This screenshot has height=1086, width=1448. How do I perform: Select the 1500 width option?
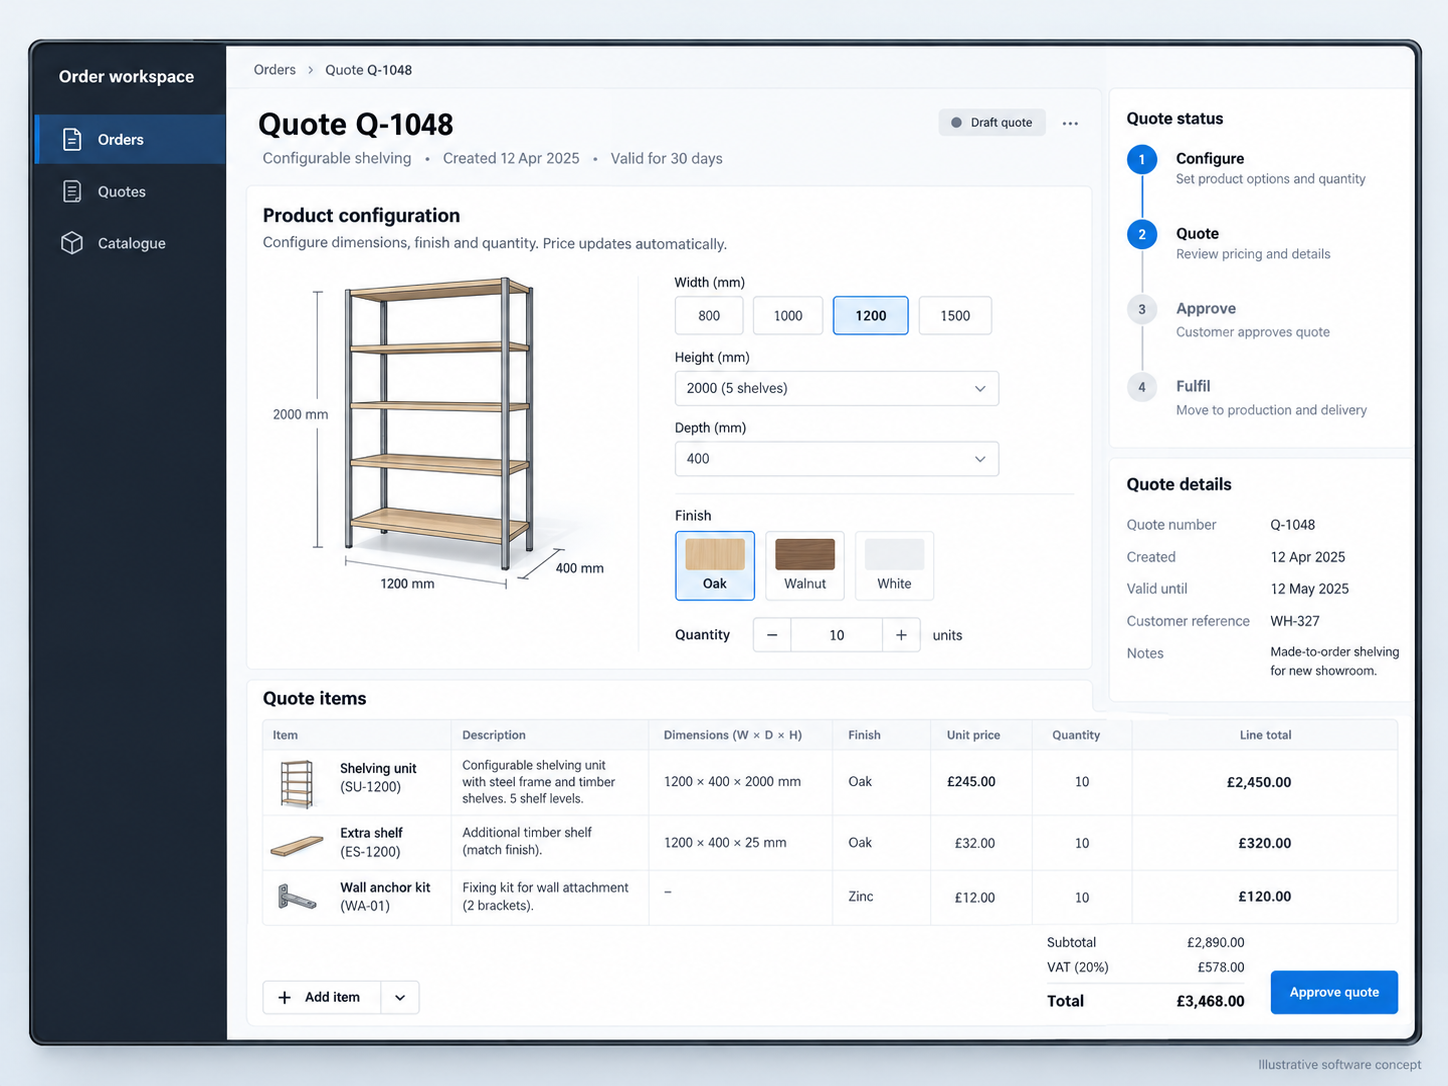(955, 316)
